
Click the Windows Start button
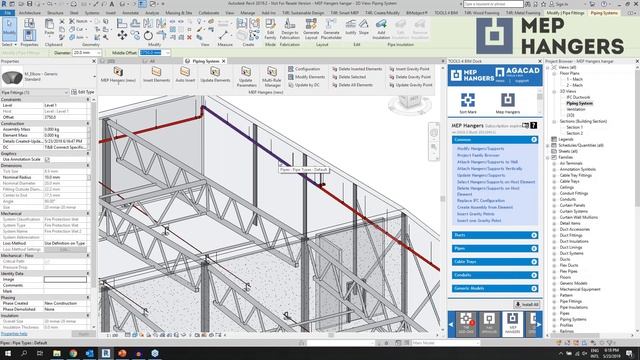pos(8,353)
